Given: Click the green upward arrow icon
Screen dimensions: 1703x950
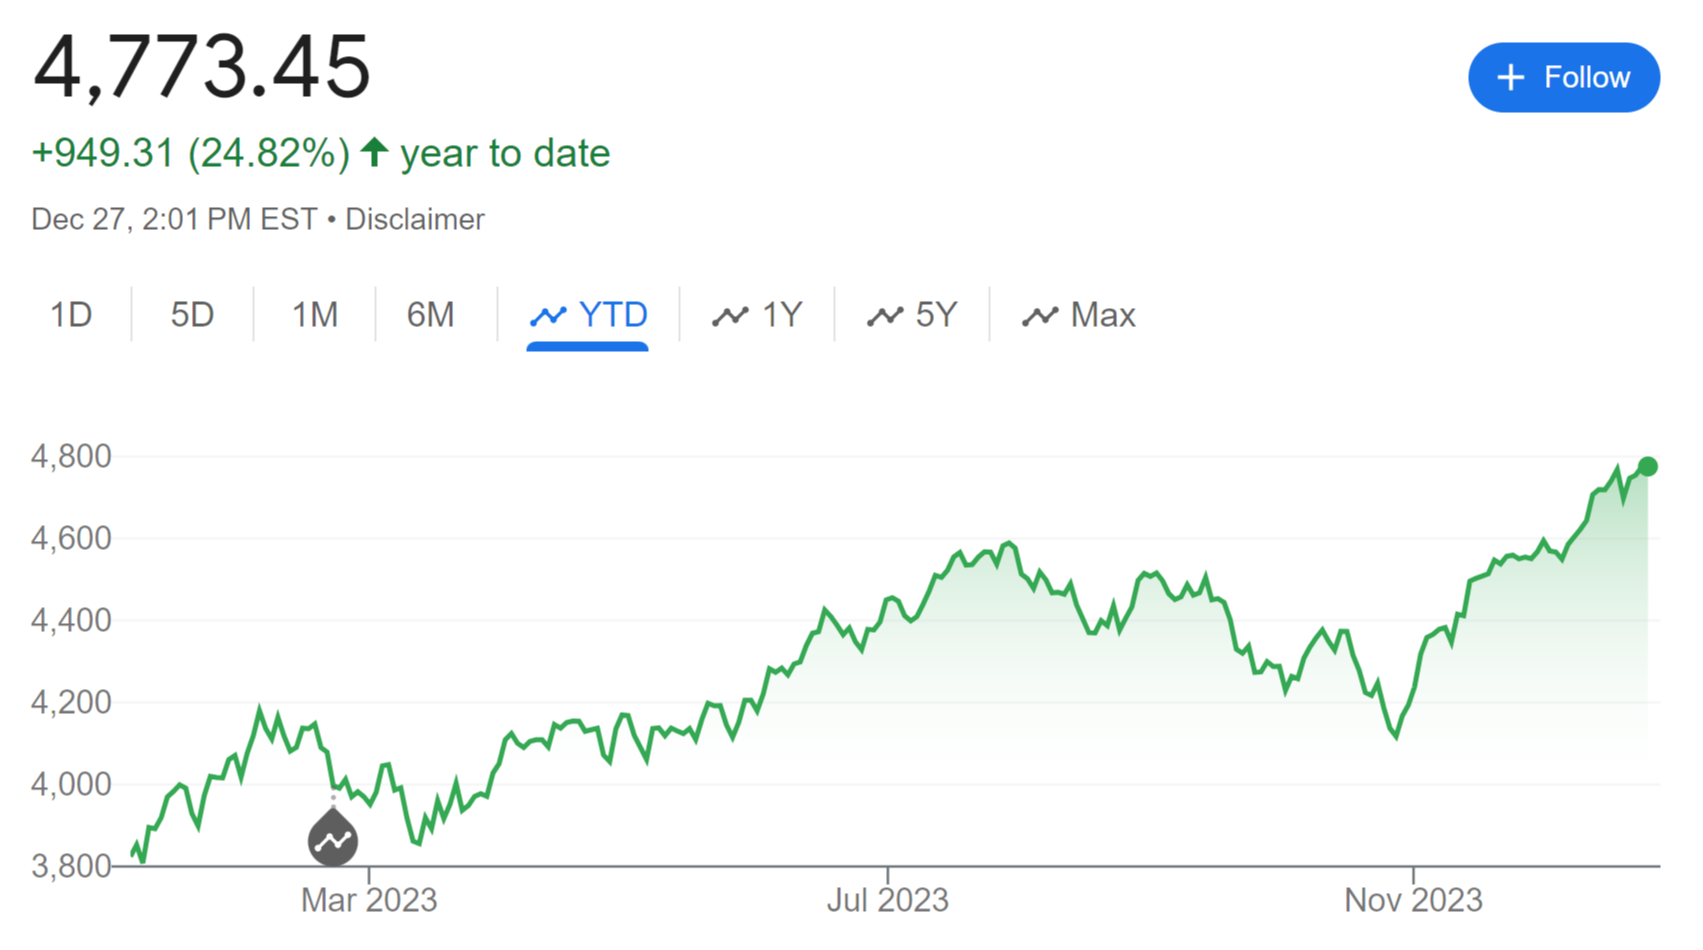Looking at the screenshot, I should [x=375, y=152].
